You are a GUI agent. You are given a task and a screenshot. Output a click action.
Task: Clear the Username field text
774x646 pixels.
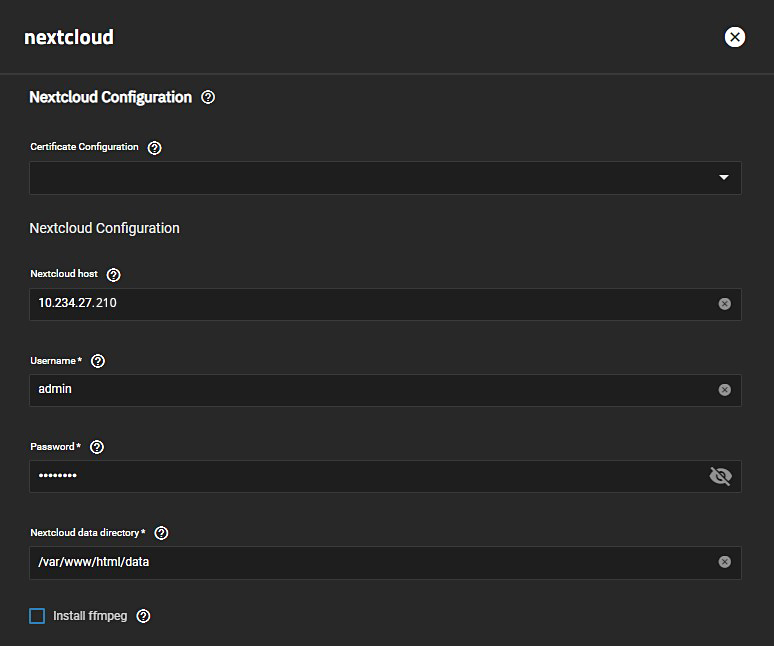[x=724, y=390]
